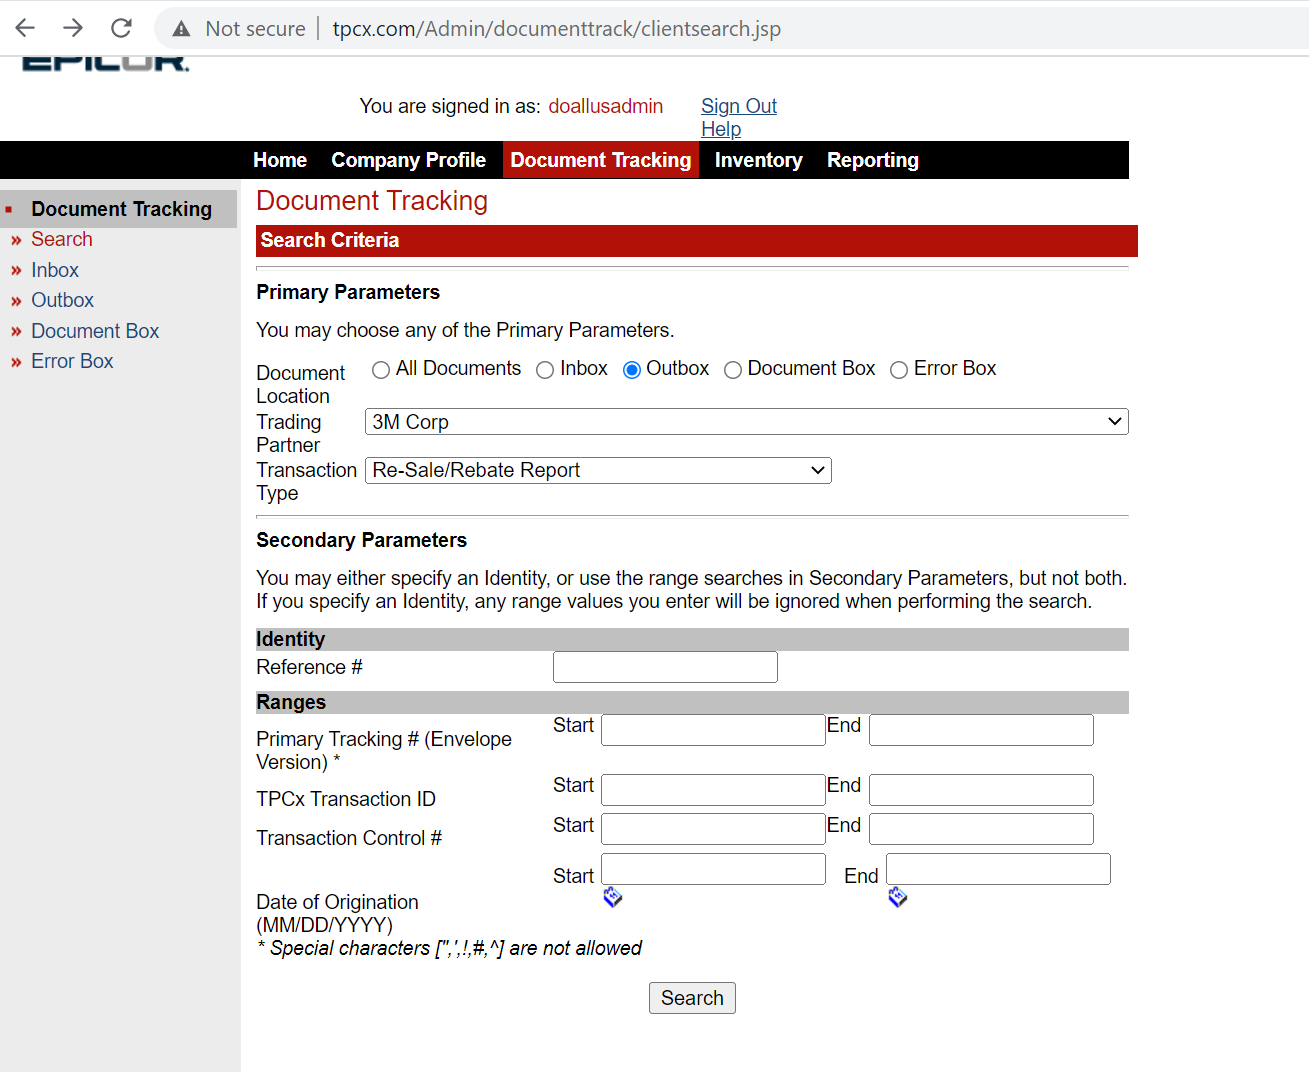This screenshot has width=1309, height=1072.
Task: Click the Reference # input field
Action: click(x=665, y=667)
